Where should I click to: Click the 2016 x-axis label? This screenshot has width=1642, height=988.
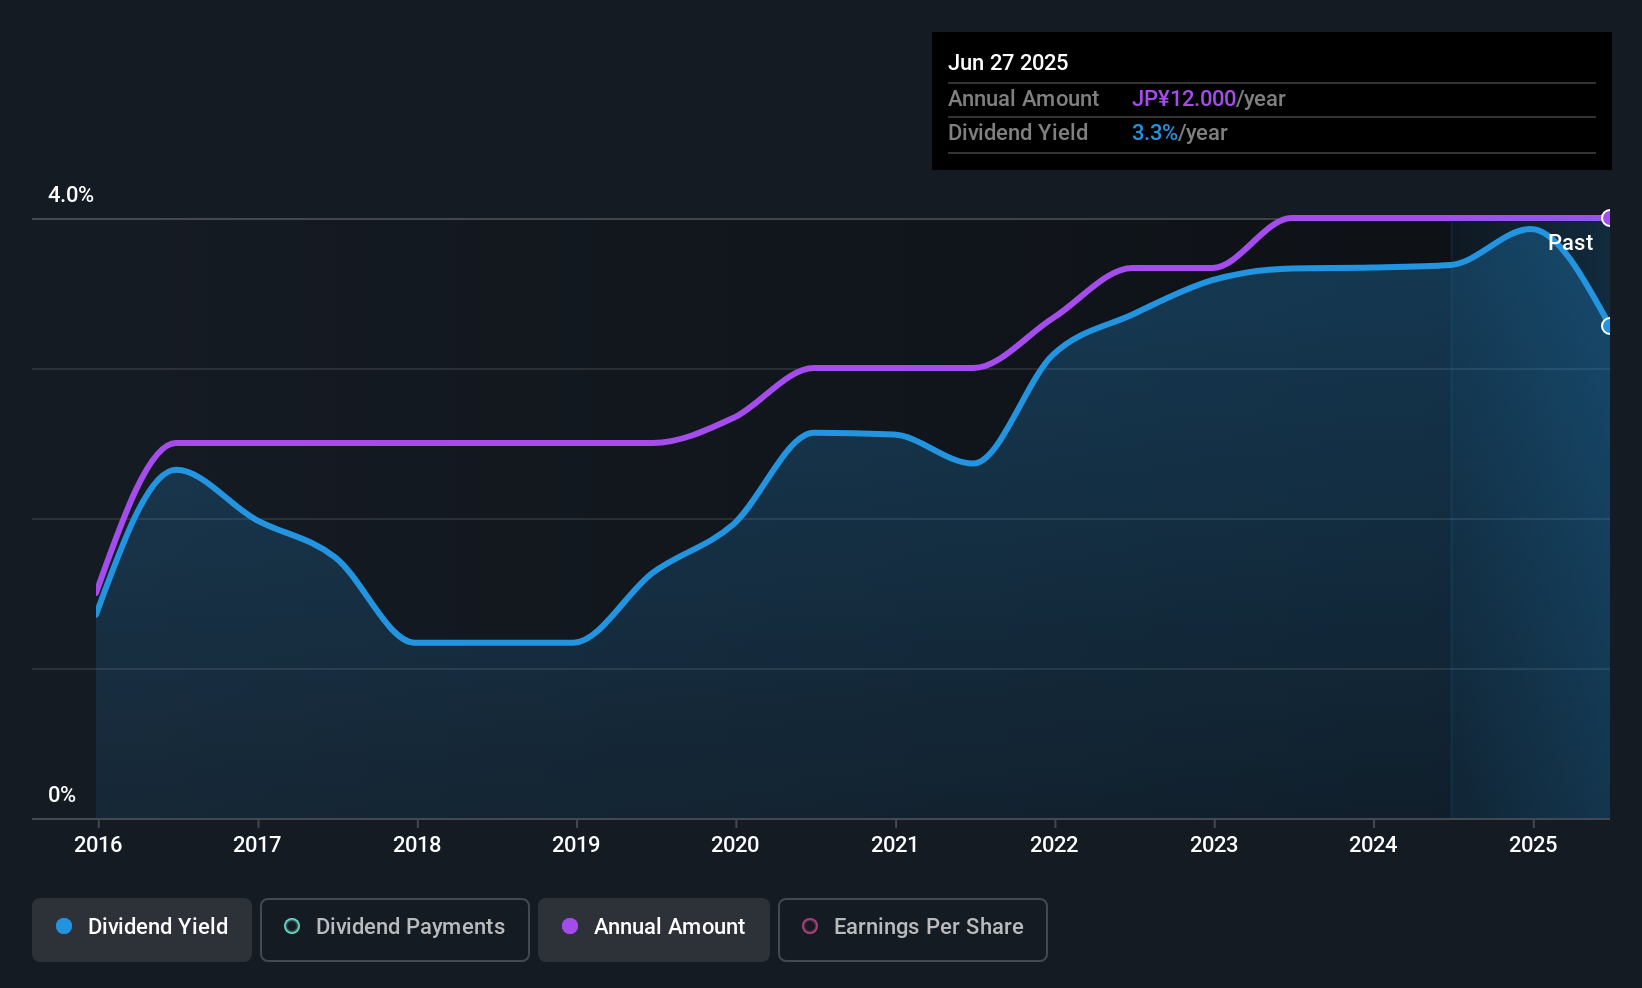click(x=98, y=844)
